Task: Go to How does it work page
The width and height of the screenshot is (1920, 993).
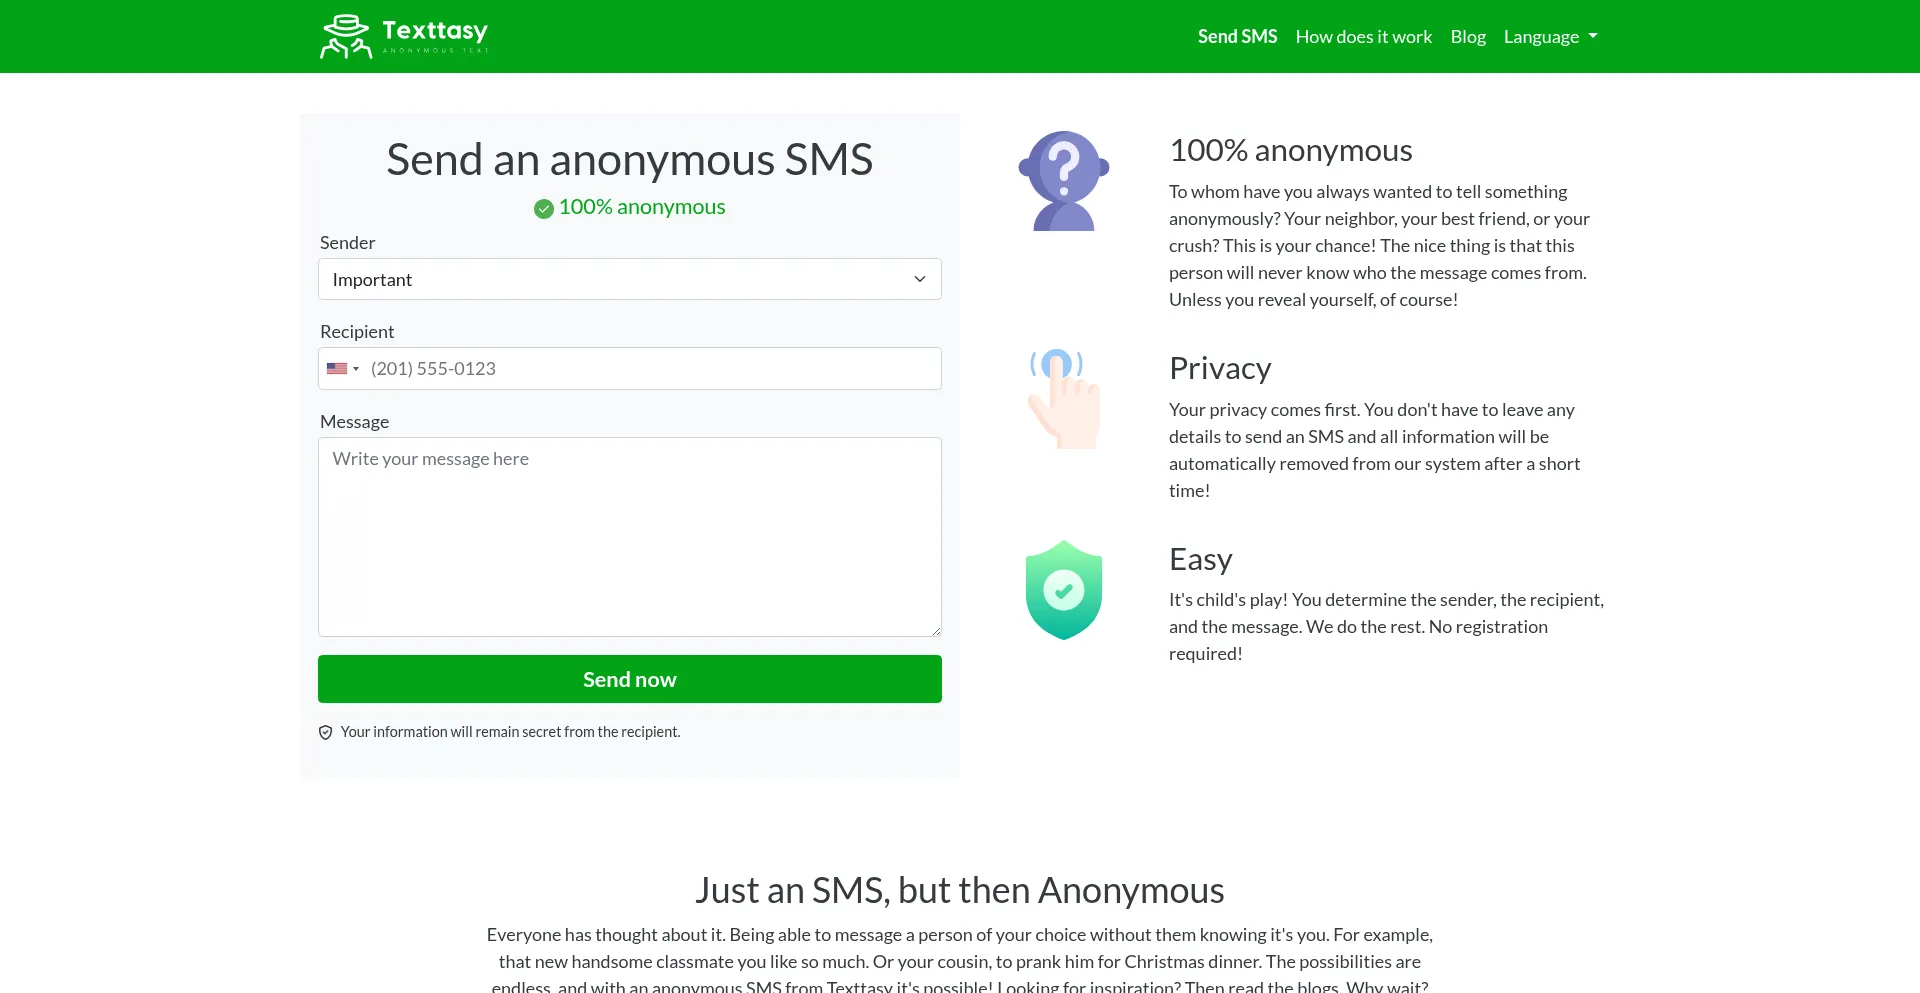Action: [1363, 37]
